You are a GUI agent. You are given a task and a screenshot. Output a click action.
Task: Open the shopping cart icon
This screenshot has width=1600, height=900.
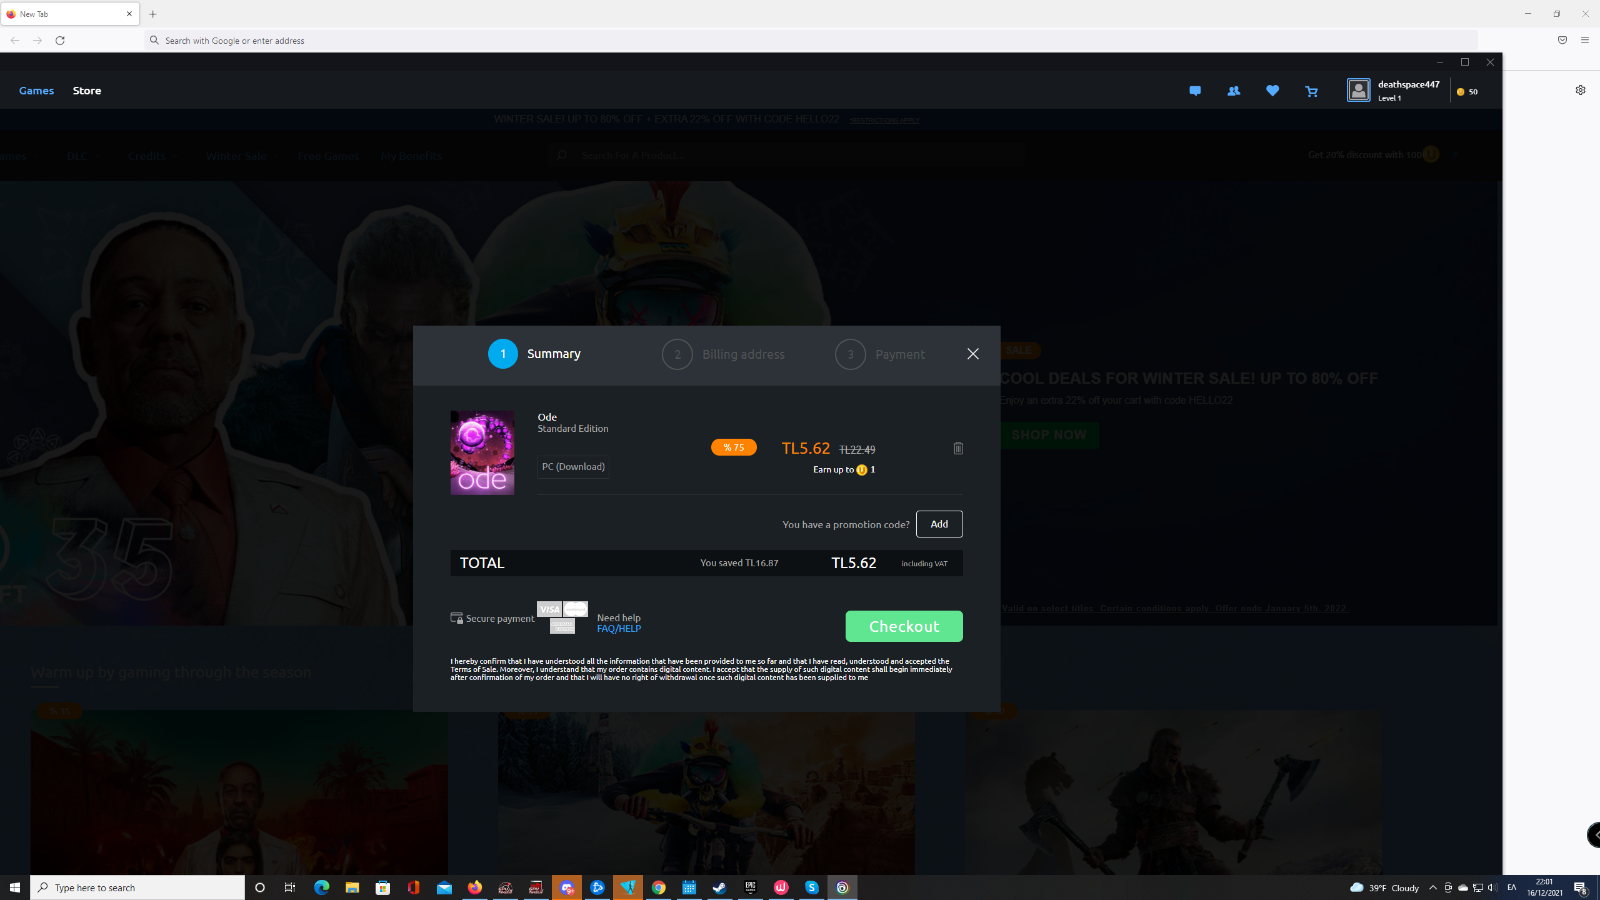point(1311,91)
